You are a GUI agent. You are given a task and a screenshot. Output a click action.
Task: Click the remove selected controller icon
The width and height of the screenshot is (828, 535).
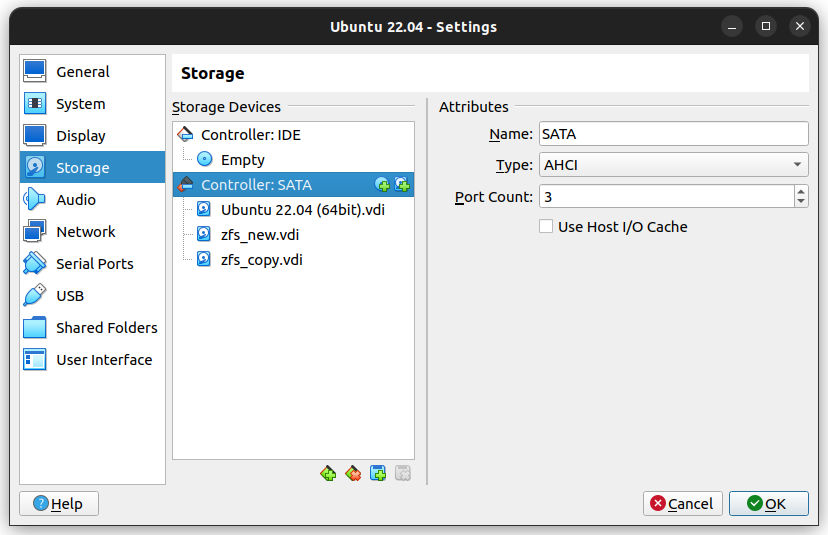pyautogui.click(x=353, y=473)
